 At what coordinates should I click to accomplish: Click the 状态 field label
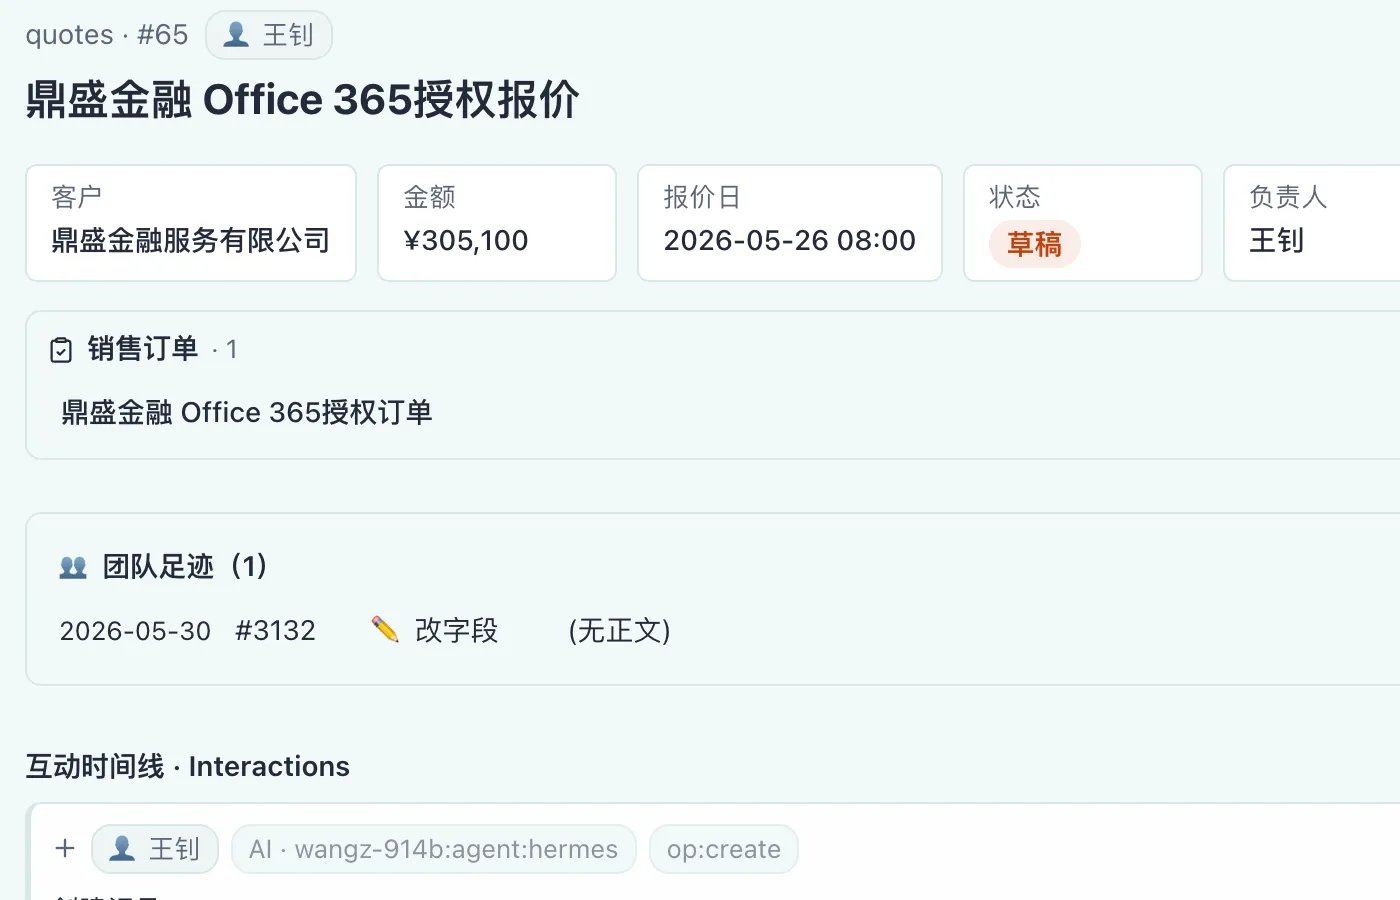1015,197
